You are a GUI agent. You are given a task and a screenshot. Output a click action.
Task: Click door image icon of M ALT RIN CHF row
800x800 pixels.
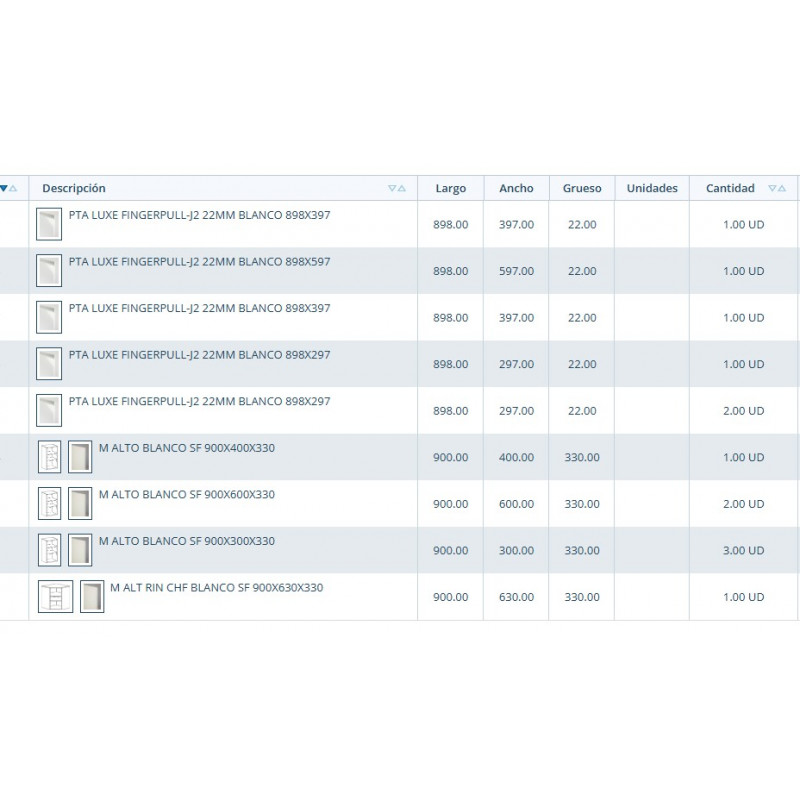click(92, 597)
